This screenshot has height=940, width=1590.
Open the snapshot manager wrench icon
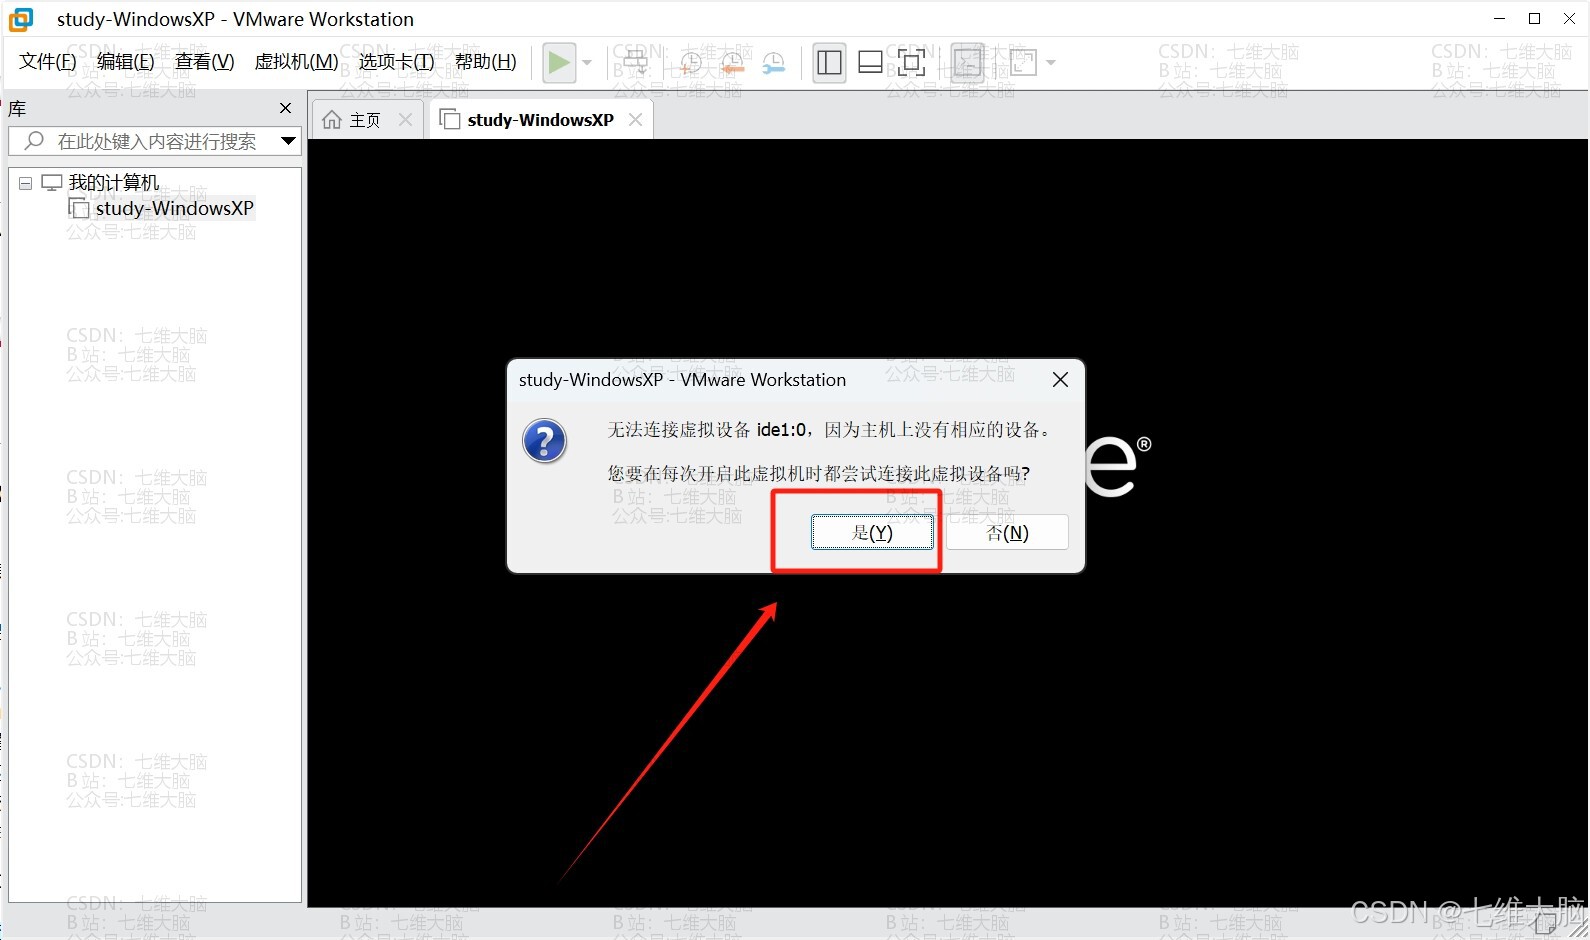(x=774, y=63)
